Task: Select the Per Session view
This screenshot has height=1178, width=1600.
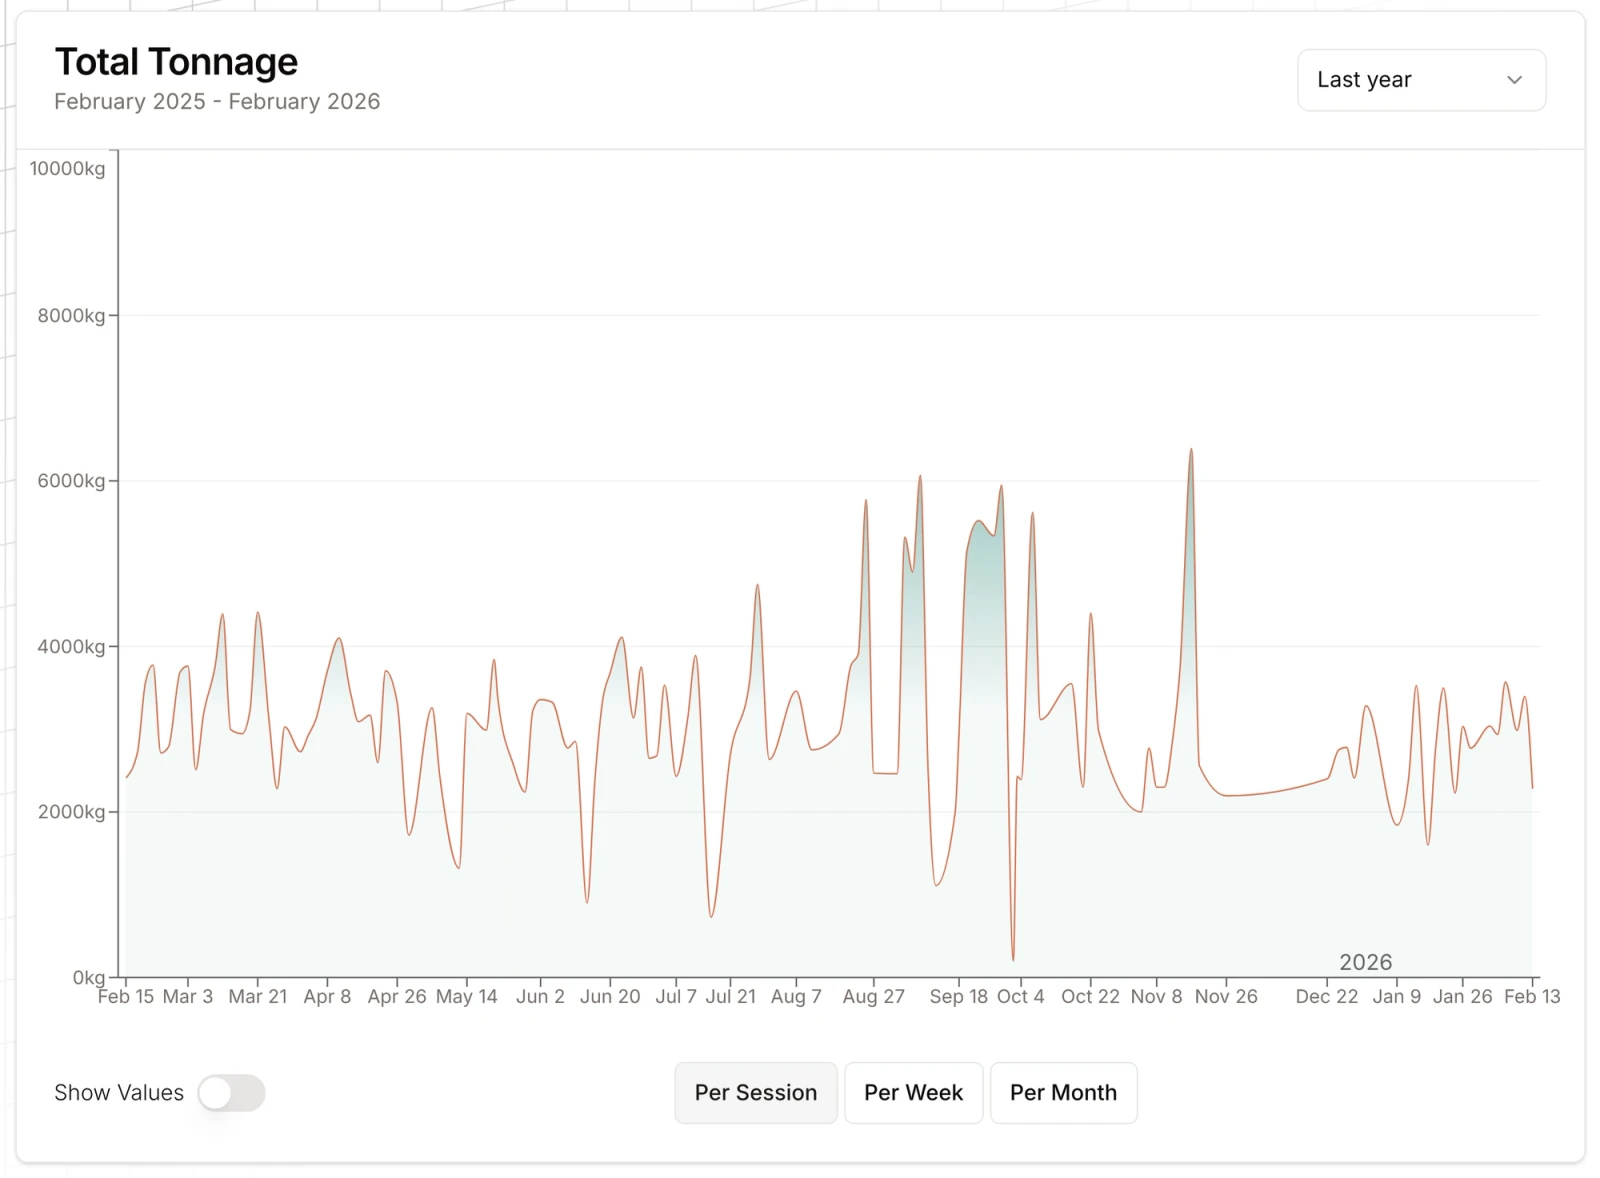Action: pyautogui.click(x=756, y=1093)
